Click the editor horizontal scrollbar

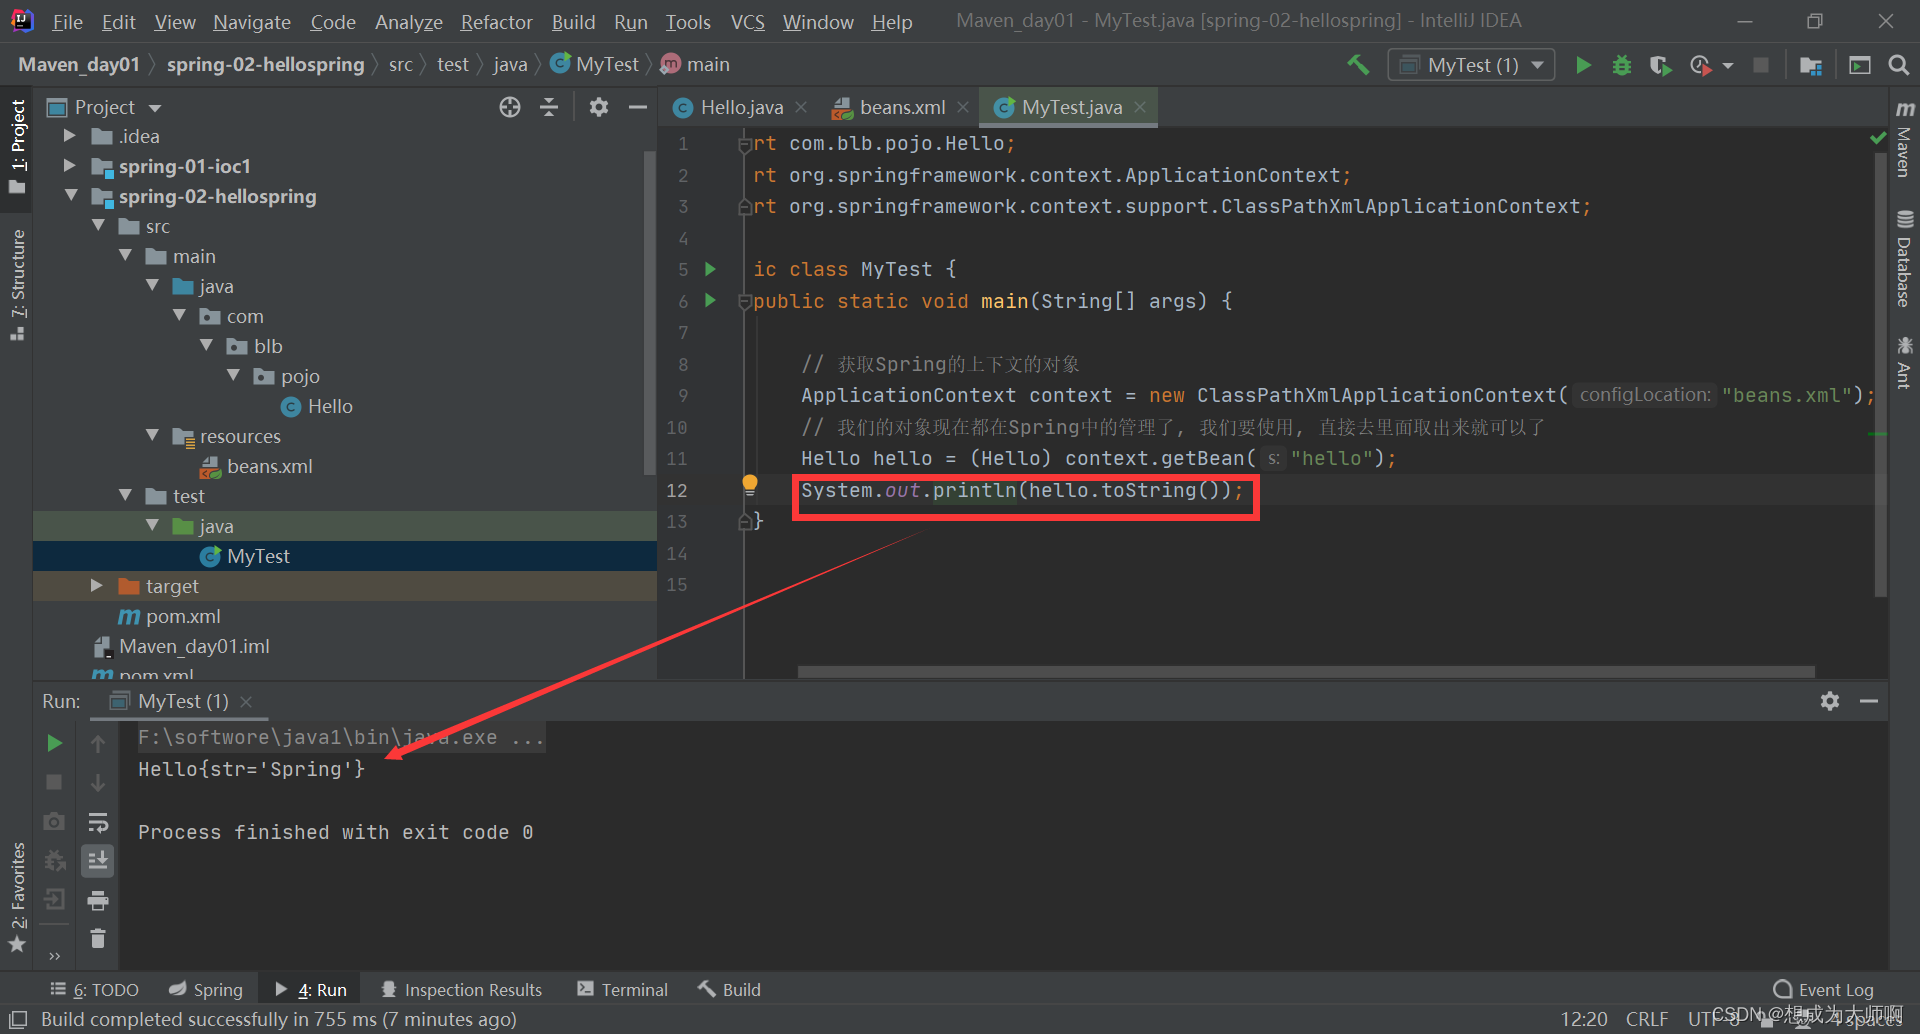click(1306, 672)
